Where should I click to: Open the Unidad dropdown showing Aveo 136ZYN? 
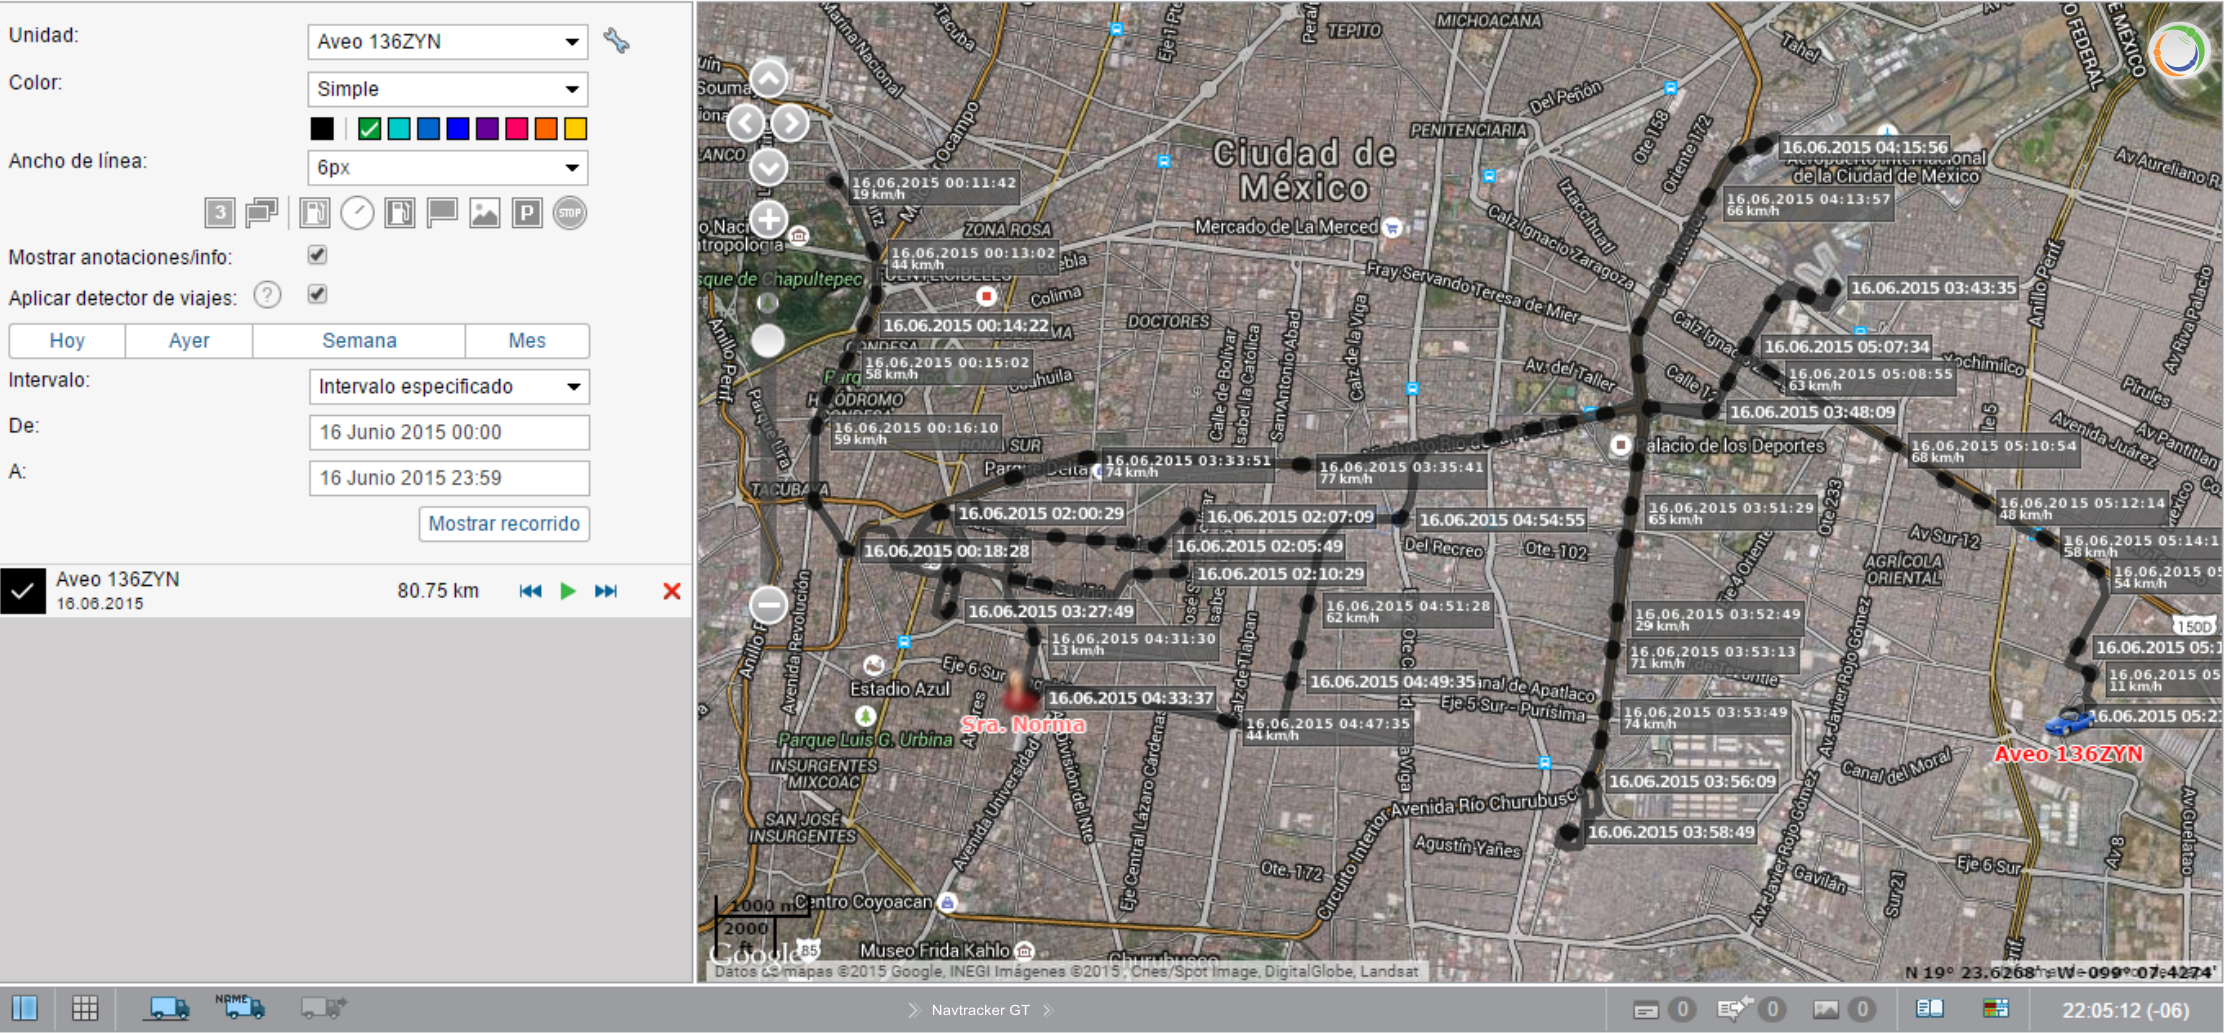click(447, 42)
